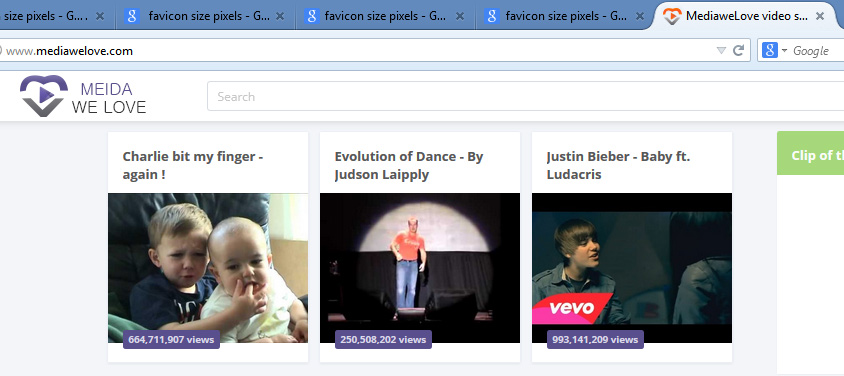Click the MediaweLove tab favicon

(672, 16)
